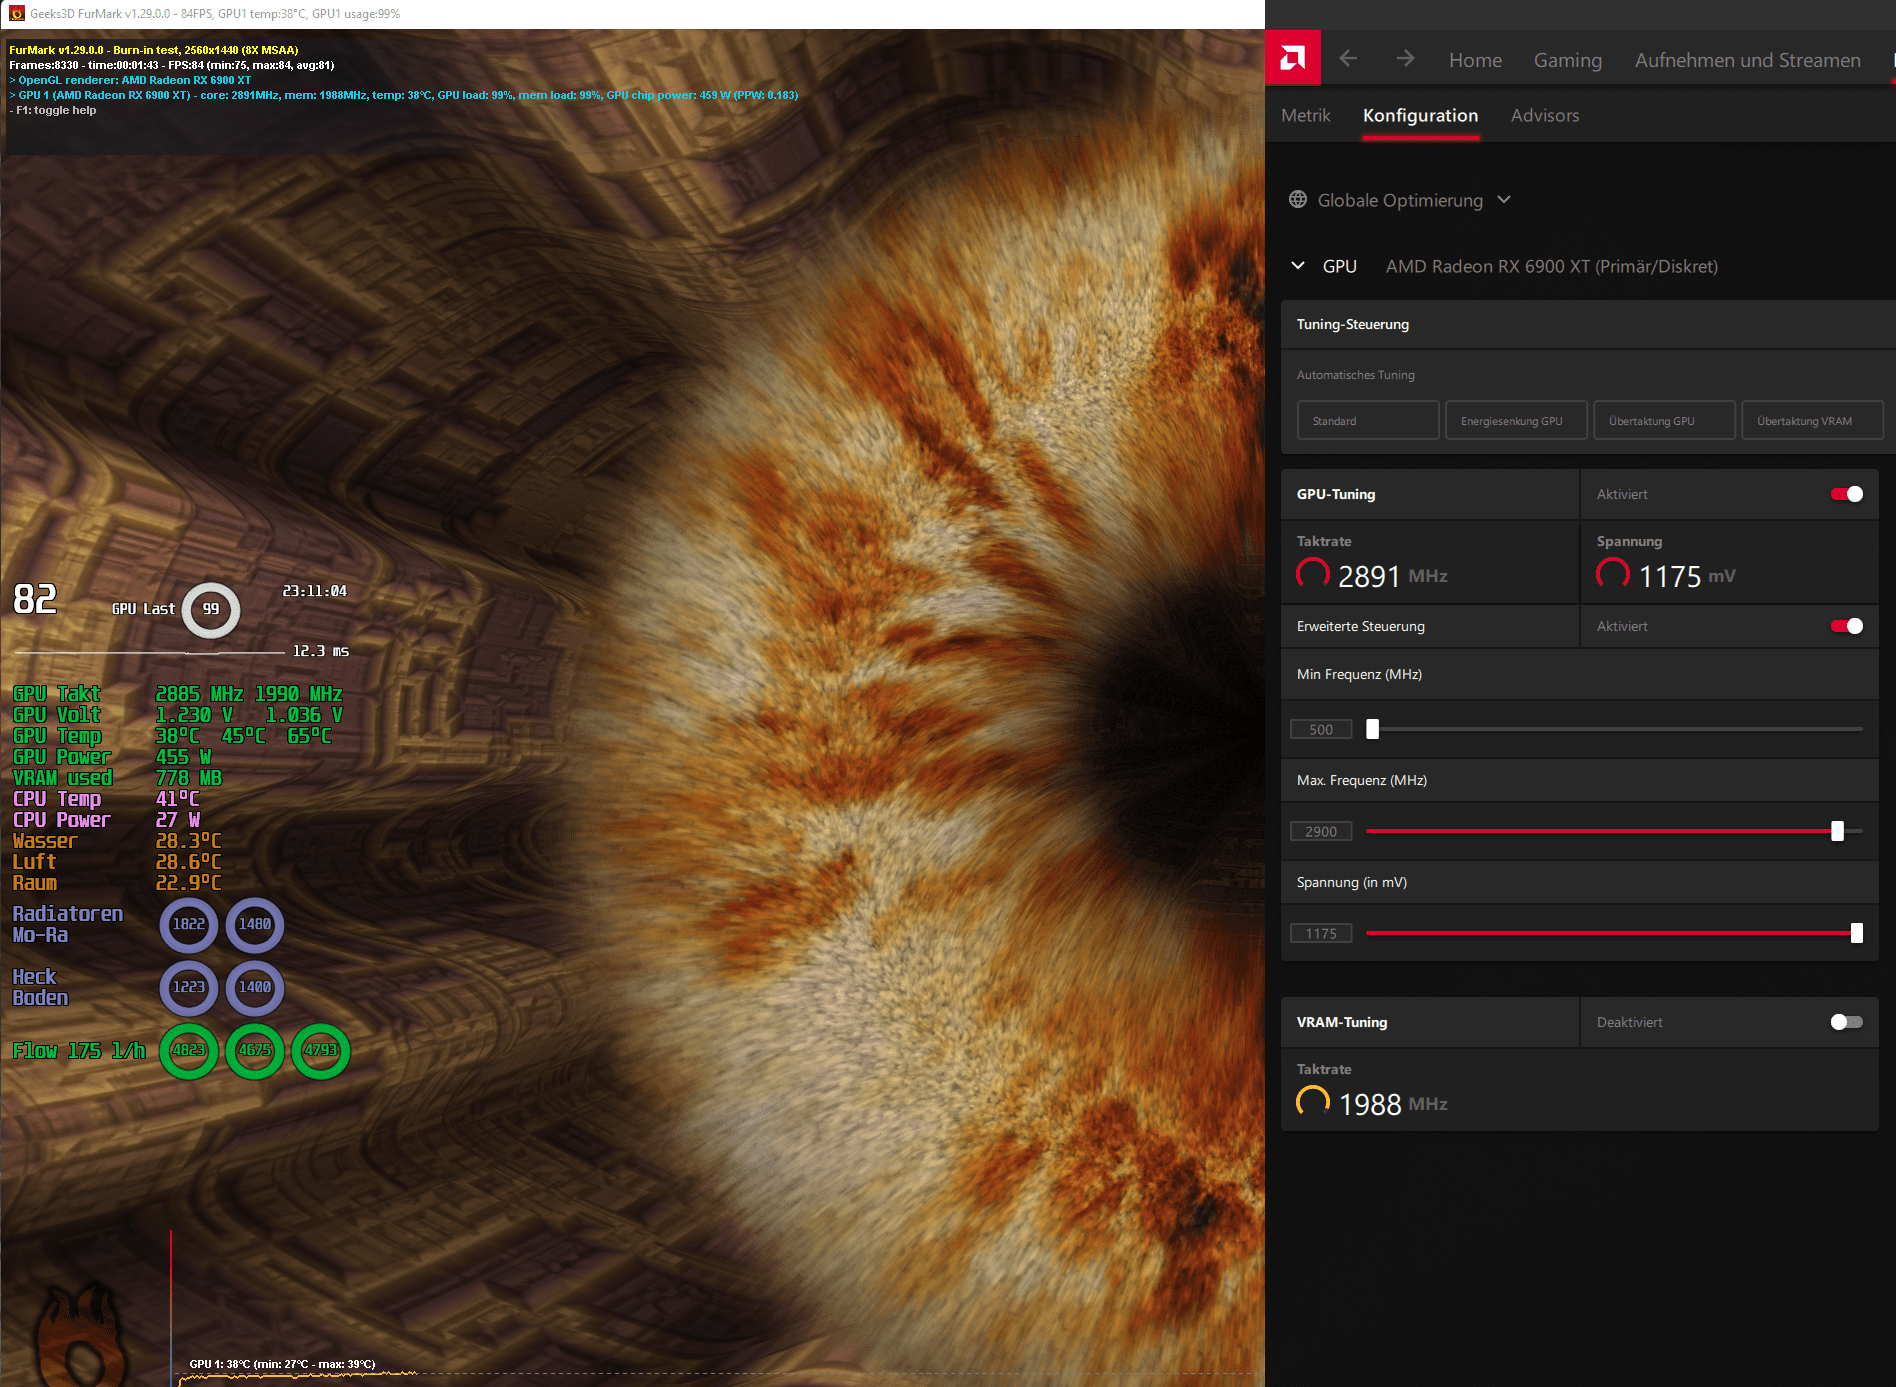The width and height of the screenshot is (1896, 1387).
Task: Click the GPU Last 99 gauge
Action: (211, 609)
